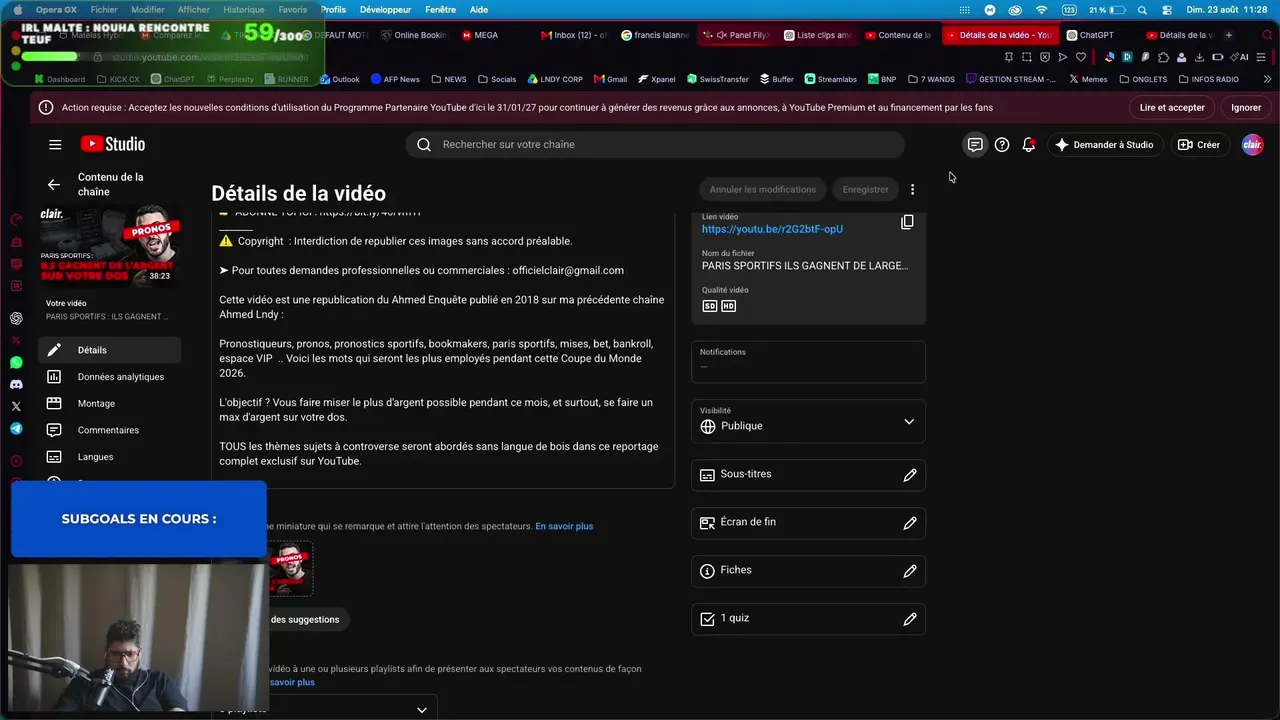Open the Aide menu
Image resolution: width=1280 pixels, height=720 pixels.
[479, 9]
